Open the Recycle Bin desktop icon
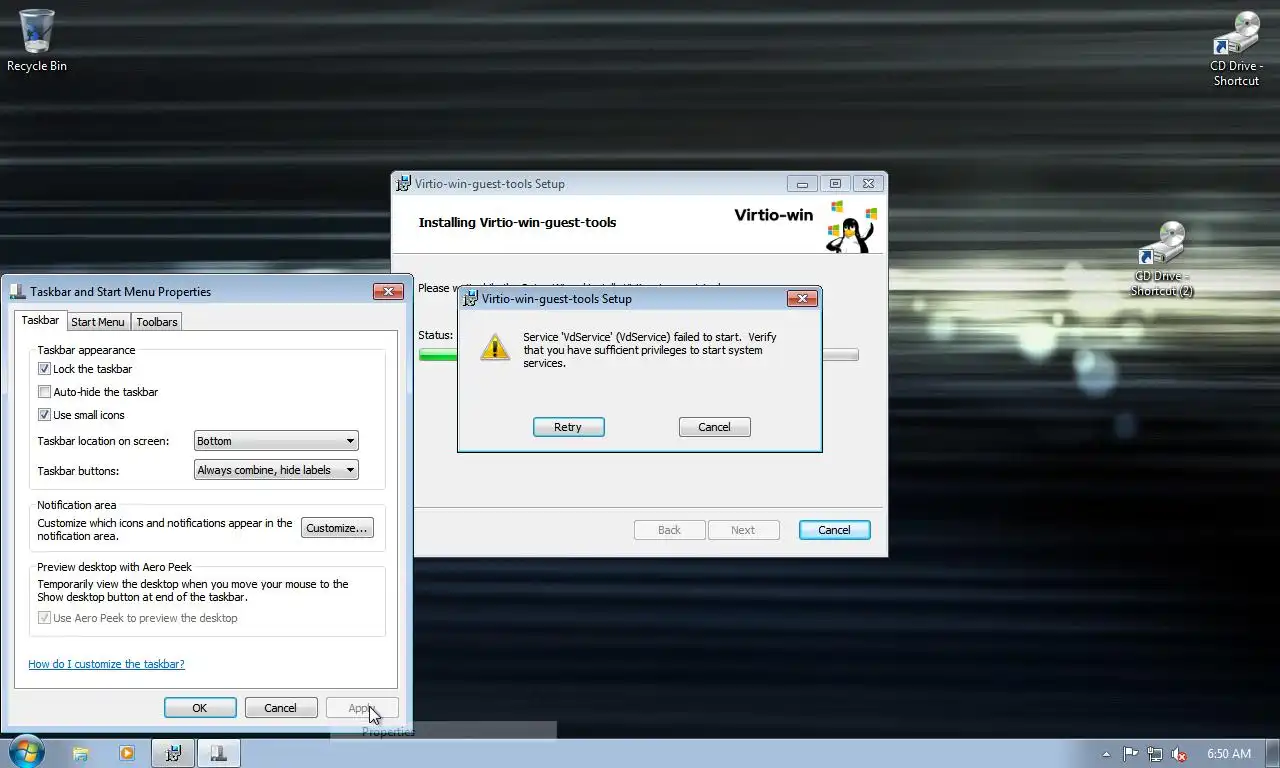The width and height of the screenshot is (1280, 768). pos(37,40)
